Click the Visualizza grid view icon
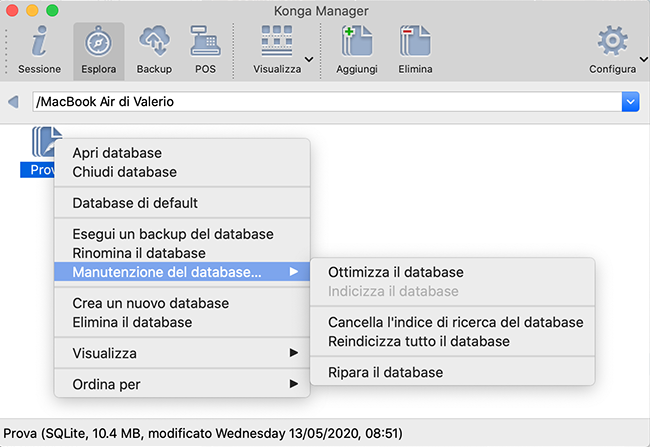Screen dimensions: 650x447 point(277,42)
